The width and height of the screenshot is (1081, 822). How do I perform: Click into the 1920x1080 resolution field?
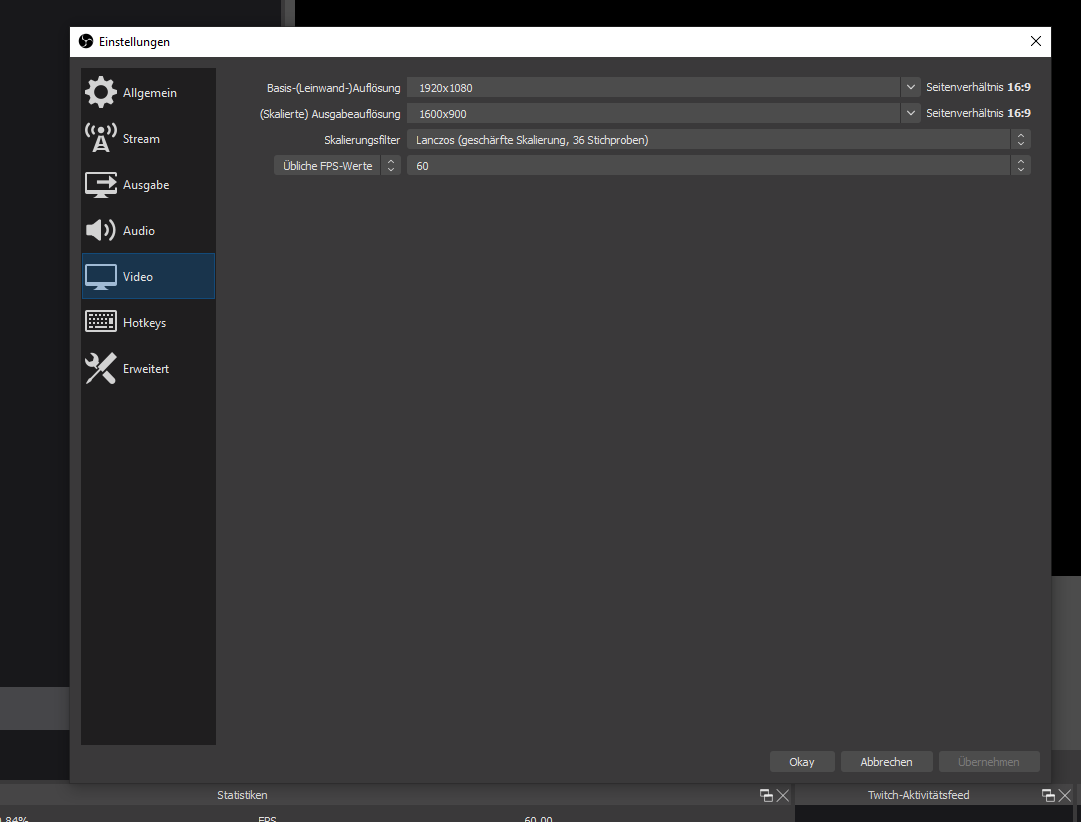(652, 88)
